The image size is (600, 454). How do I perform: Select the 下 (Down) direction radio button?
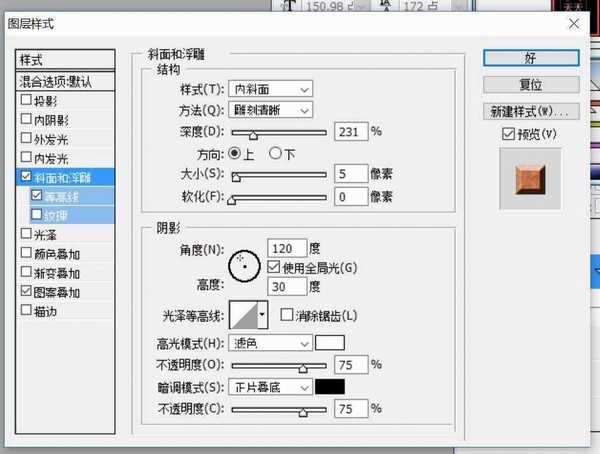[276, 153]
